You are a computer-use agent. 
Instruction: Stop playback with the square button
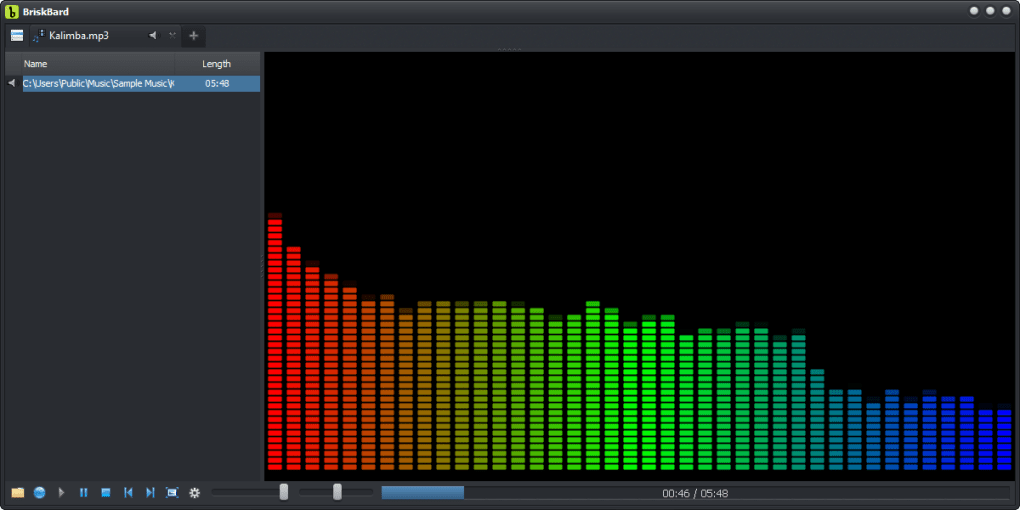coord(105,493)
